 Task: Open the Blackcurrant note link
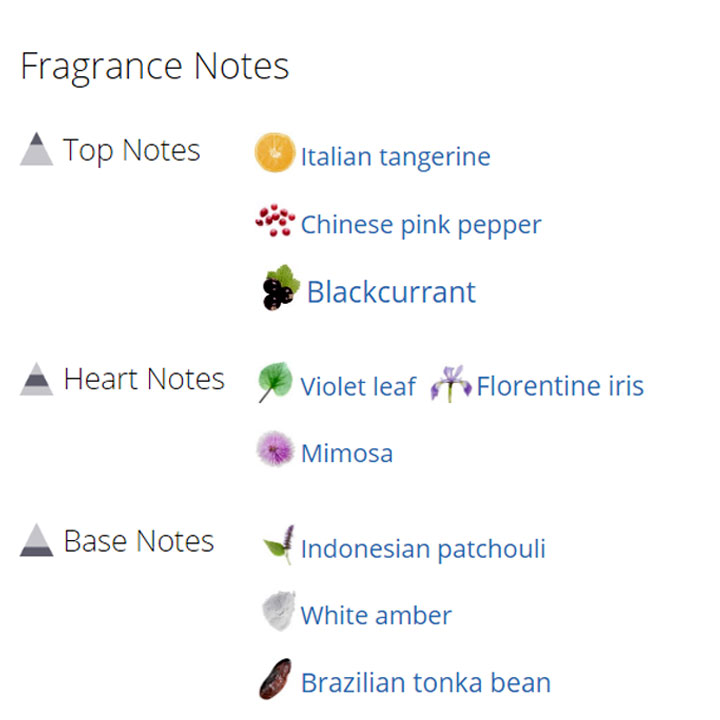tap(391, 292)
